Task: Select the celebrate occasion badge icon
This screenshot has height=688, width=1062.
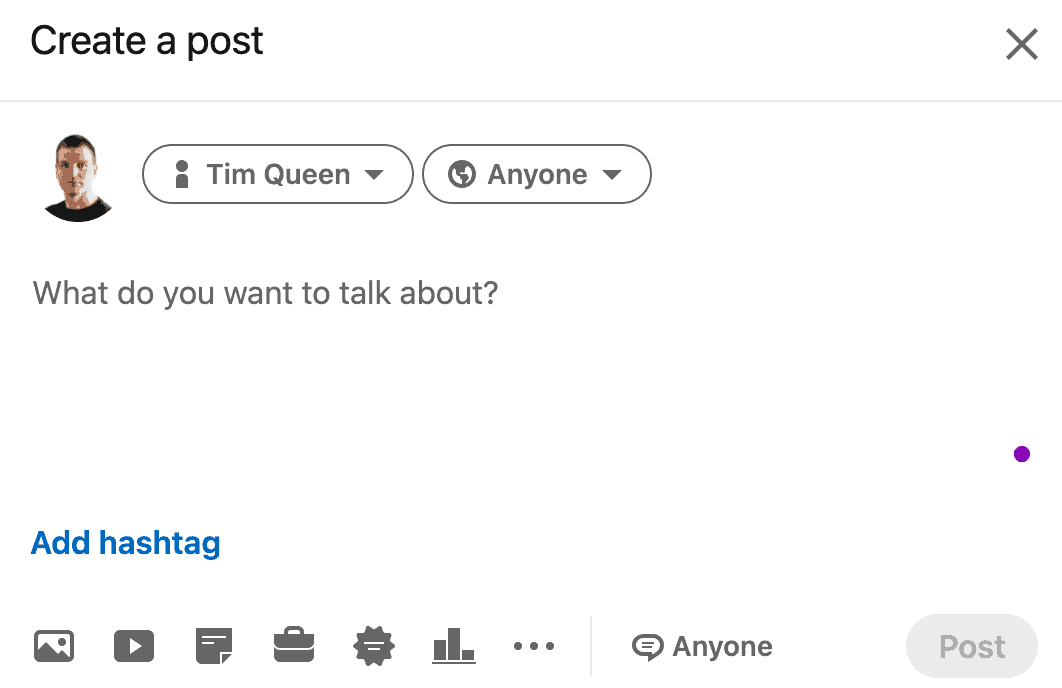Action: click(374, 647)
